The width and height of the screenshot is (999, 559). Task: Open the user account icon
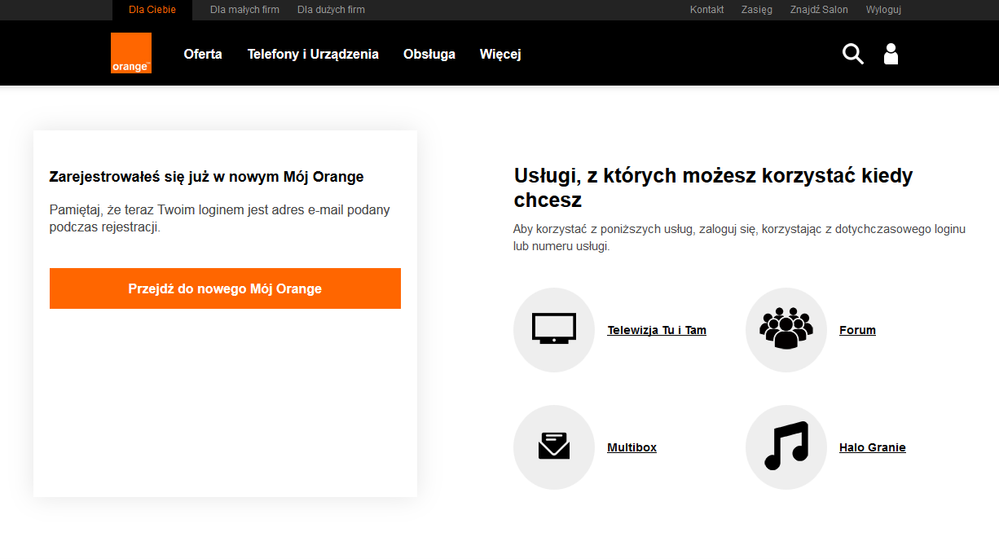point(891,54)
